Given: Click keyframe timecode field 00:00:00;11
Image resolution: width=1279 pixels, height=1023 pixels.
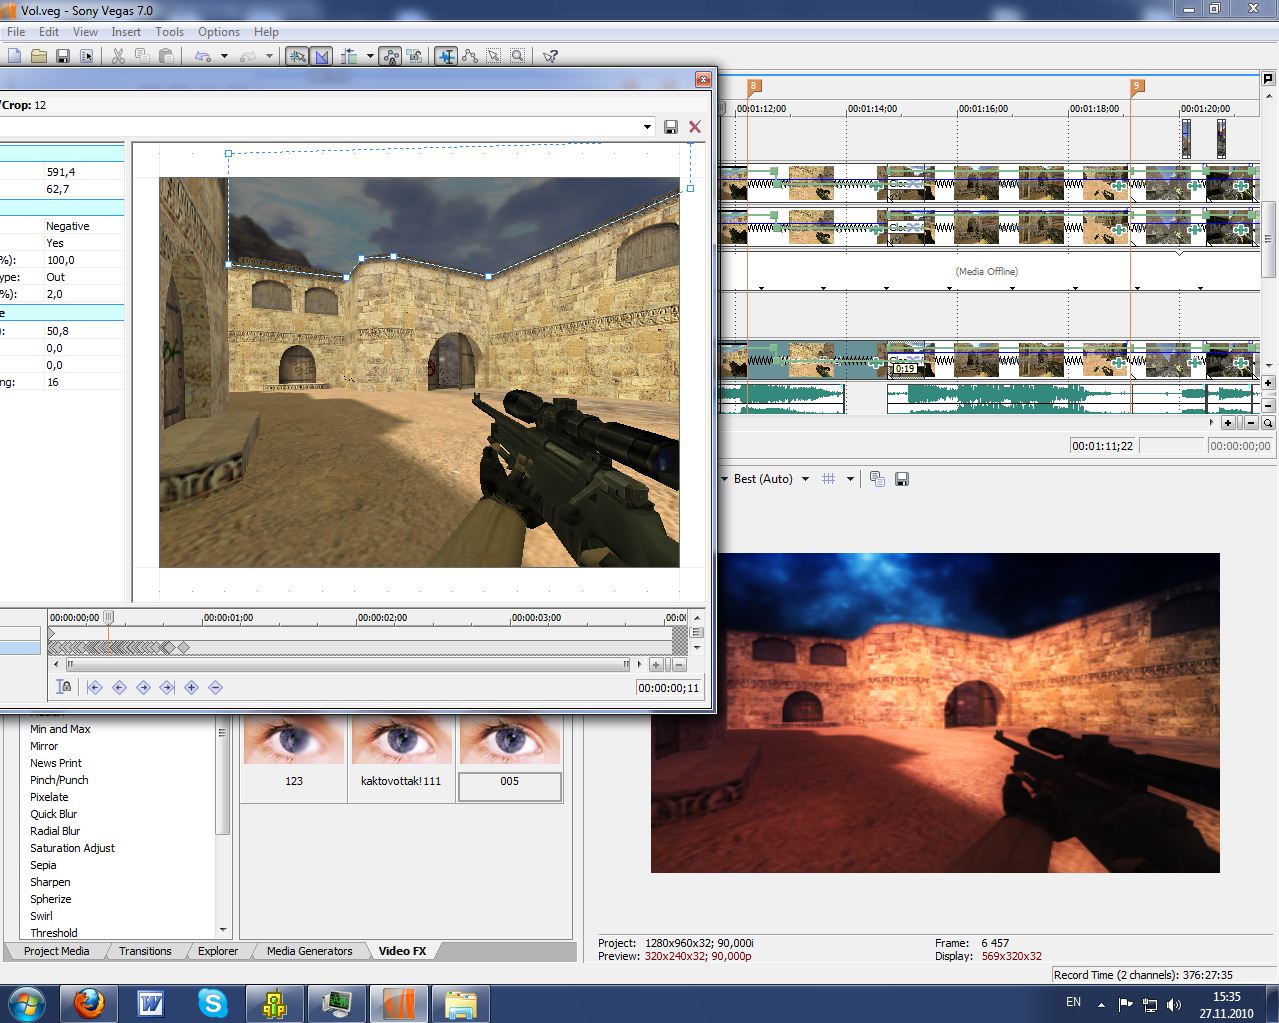Looking at the screenshot, I should point(669,688).
